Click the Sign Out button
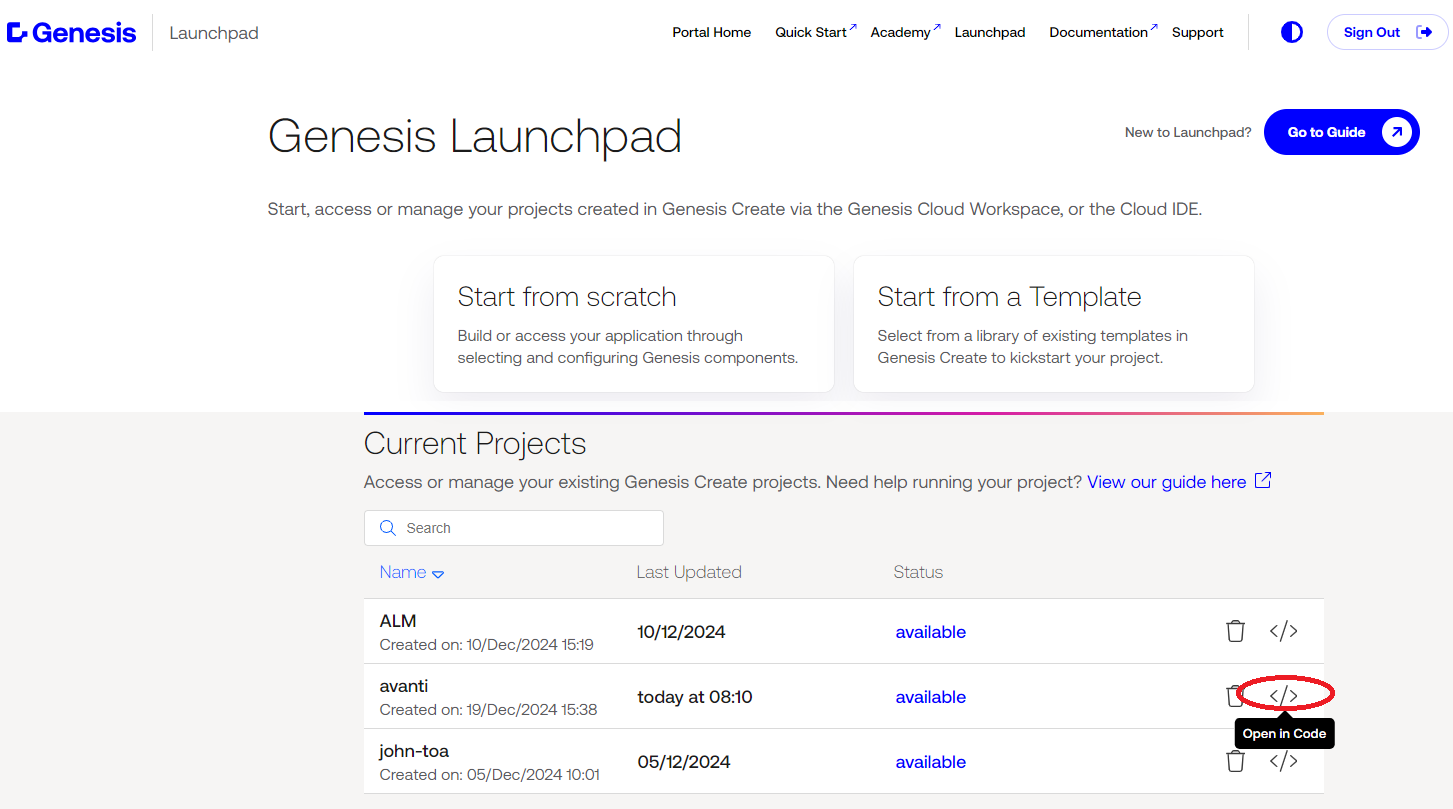The image size is (1453, 809). click(1387, 32)
